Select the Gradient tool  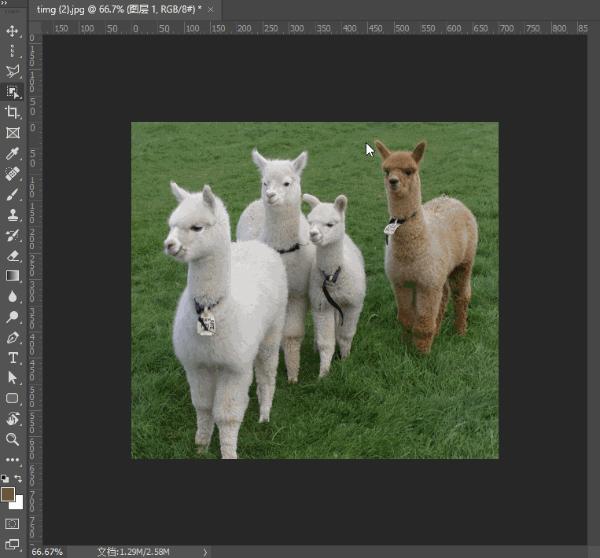[x=12, y=276]
